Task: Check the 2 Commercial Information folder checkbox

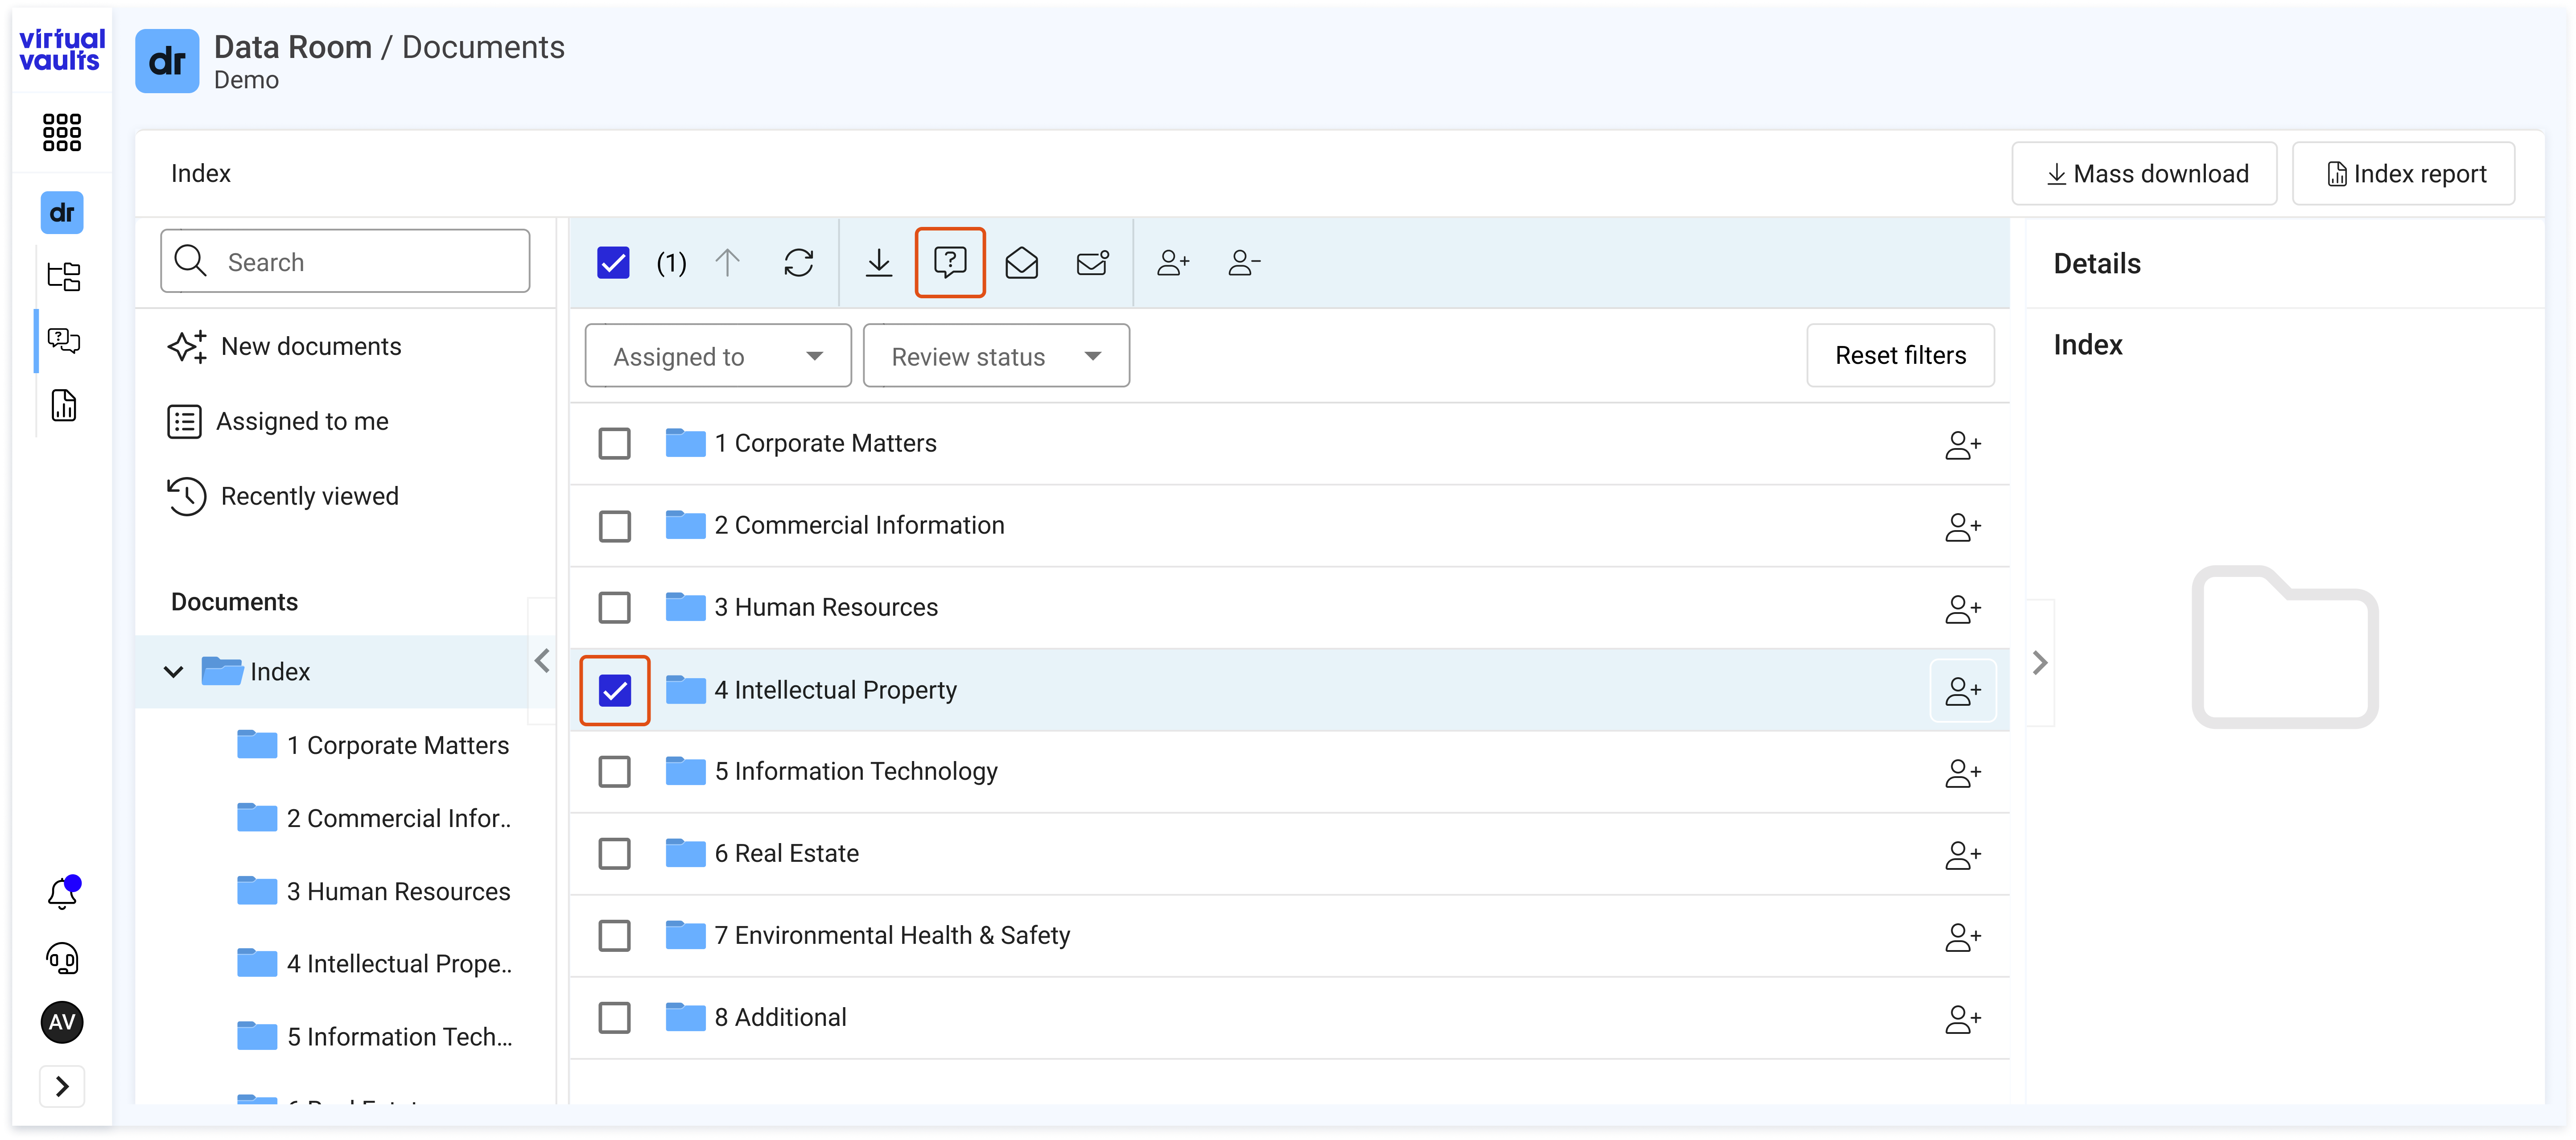Action: click(x=614, y=525)
